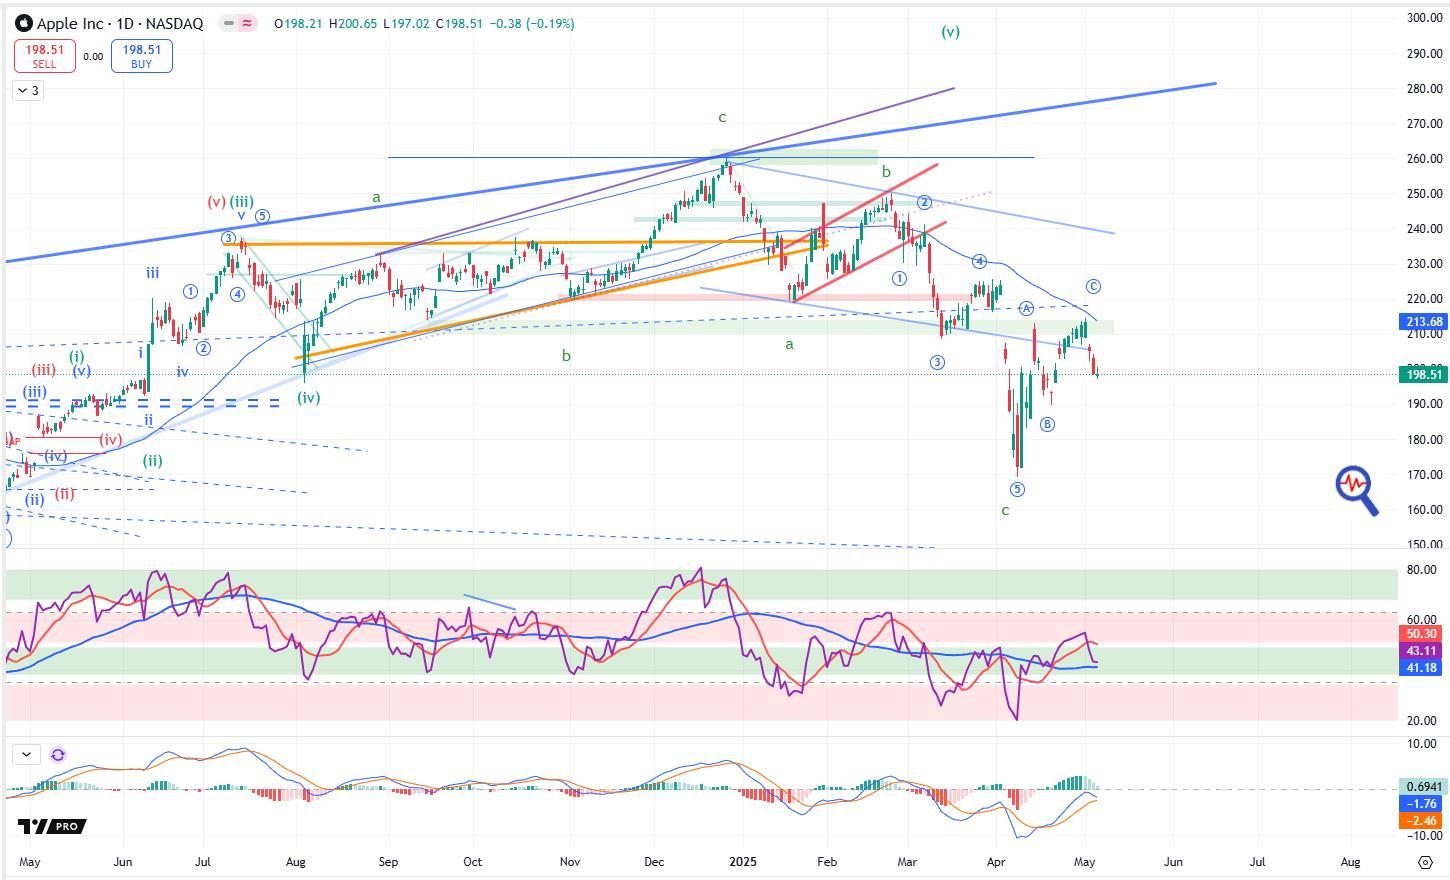The width and height of the screenshot is (1450, 880).
Task: Select the circled 3 wave label near the March low
Action: coord(937,362)
